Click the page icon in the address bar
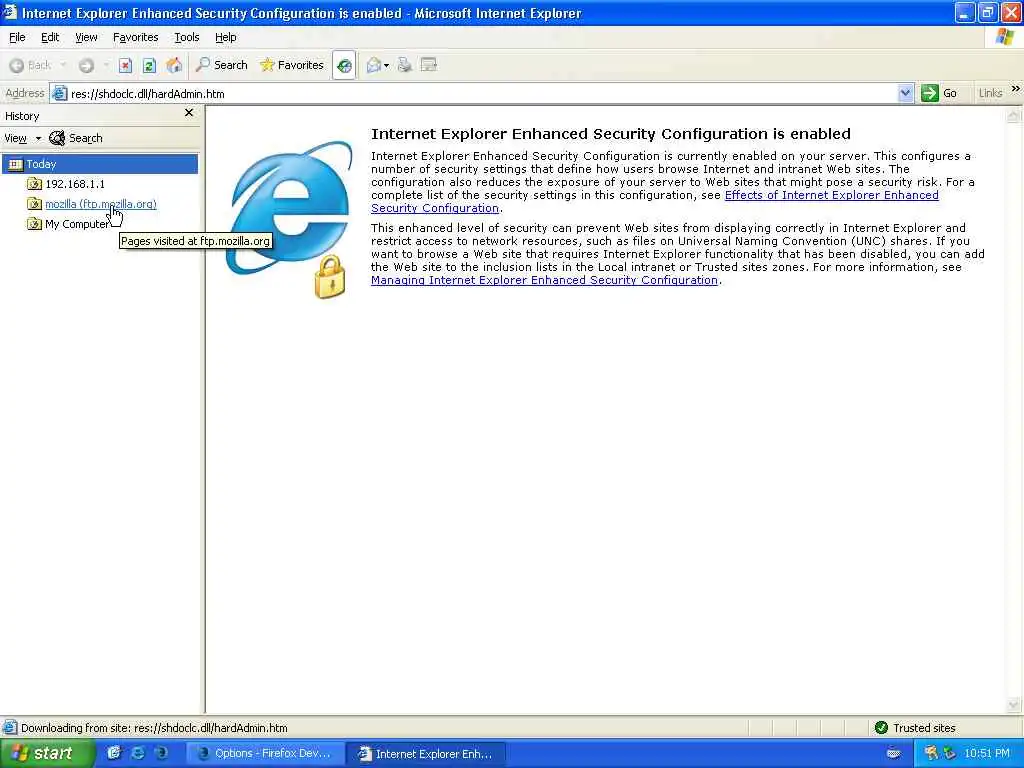 [x=59, y=93]
